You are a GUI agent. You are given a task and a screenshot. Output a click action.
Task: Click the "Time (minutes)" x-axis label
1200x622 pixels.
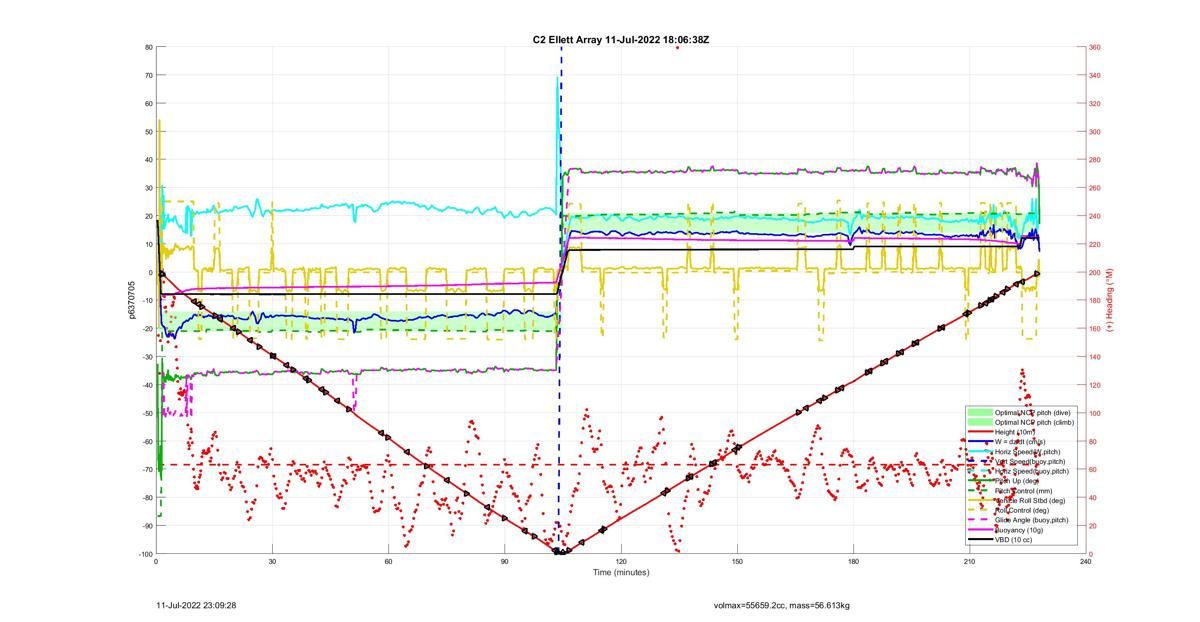[620, 573]
